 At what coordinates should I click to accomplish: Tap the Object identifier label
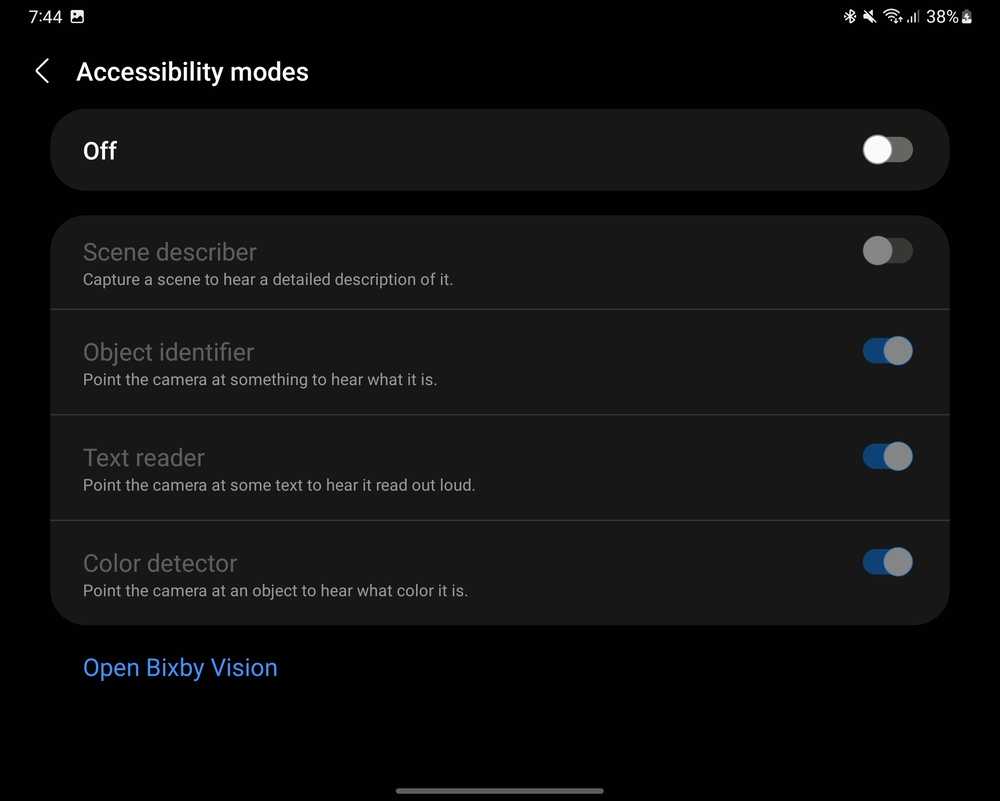pos(168,352)
